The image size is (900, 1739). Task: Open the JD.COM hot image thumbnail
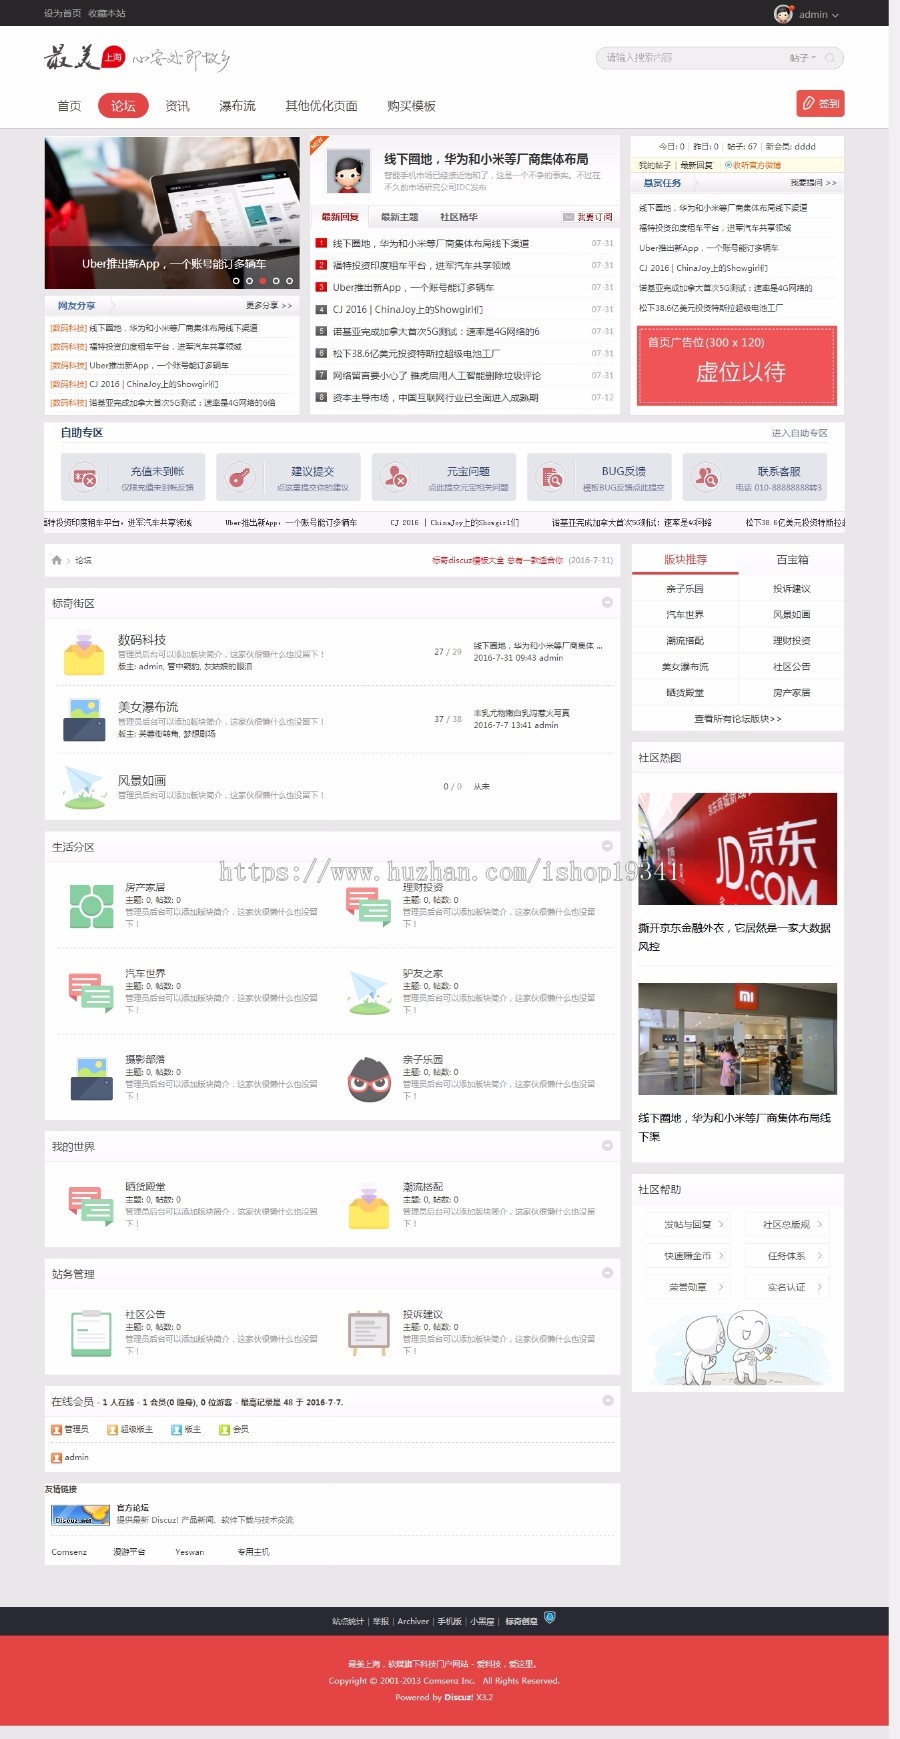tap(737, 848)
